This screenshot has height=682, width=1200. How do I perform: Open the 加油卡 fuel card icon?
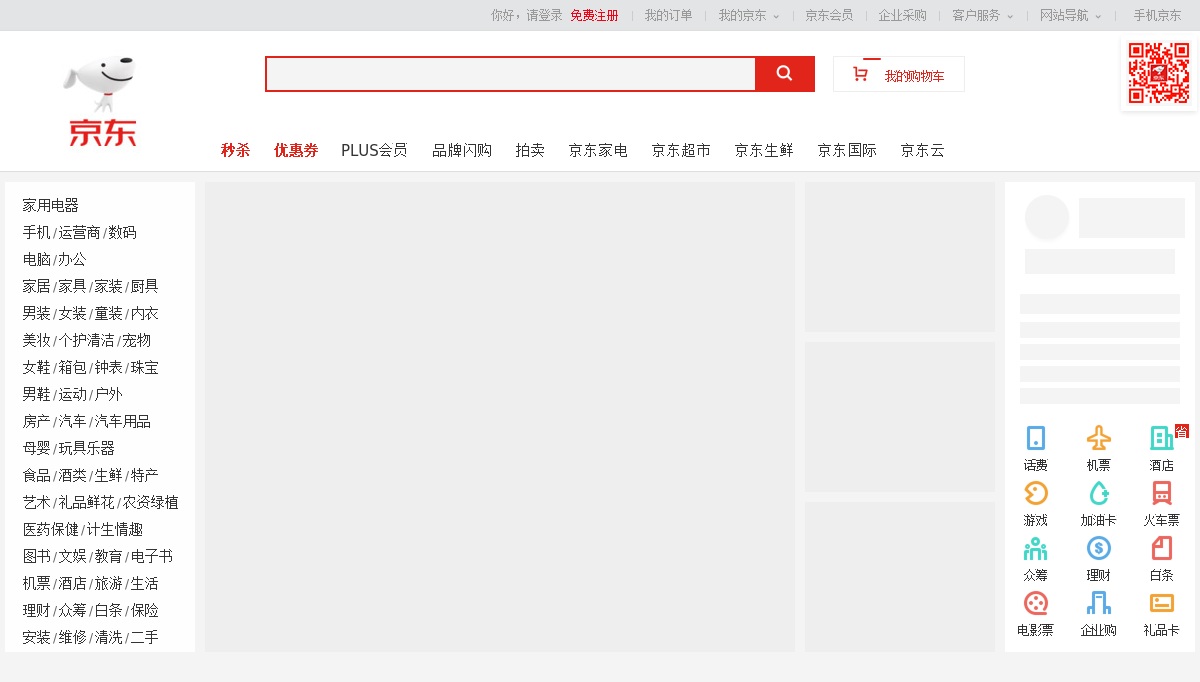(1099, 493)
